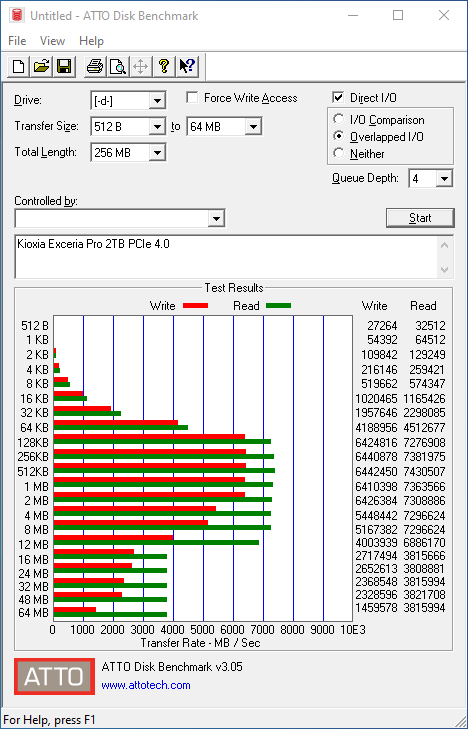Open the Controlled by dropdown
Image resolution: width=468 pixels, height=729 pixels.
(x=216, y=219)
